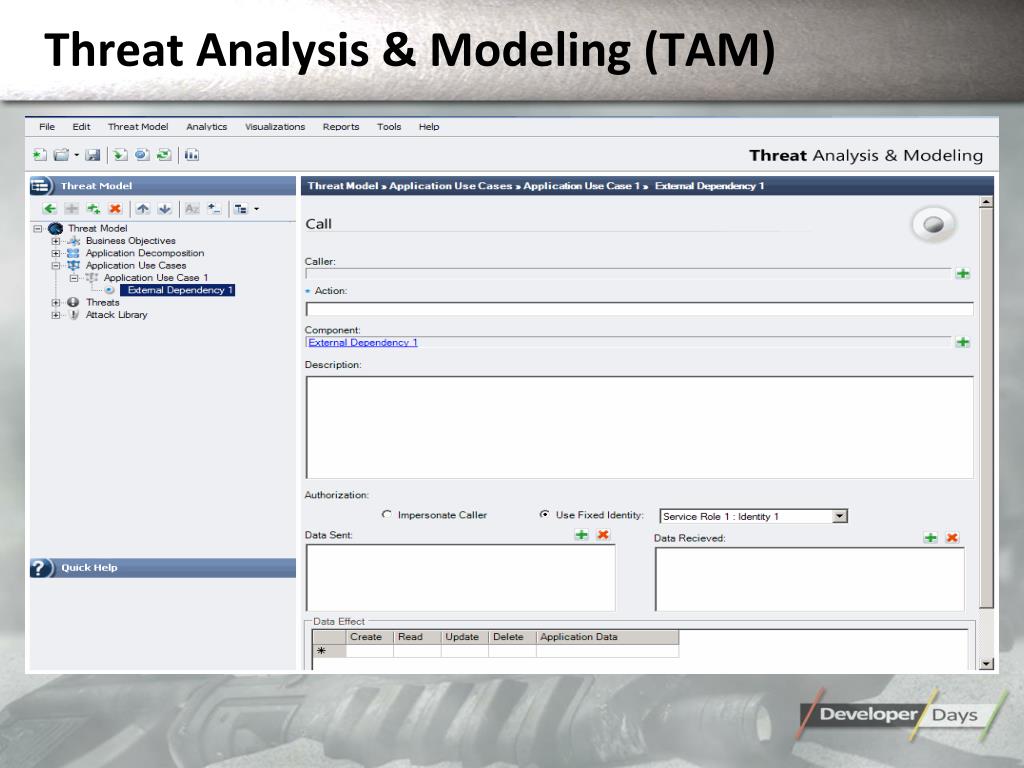This screenshot has width=1024, height=768.
Task: Click the Threat Model panel header icon
Action: coord(40,186)
